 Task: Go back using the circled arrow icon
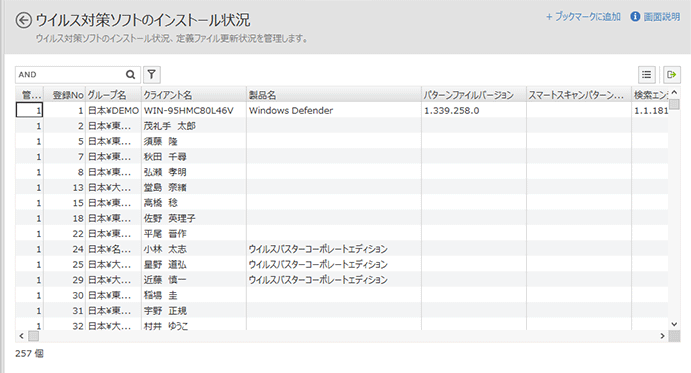[24, 20]
